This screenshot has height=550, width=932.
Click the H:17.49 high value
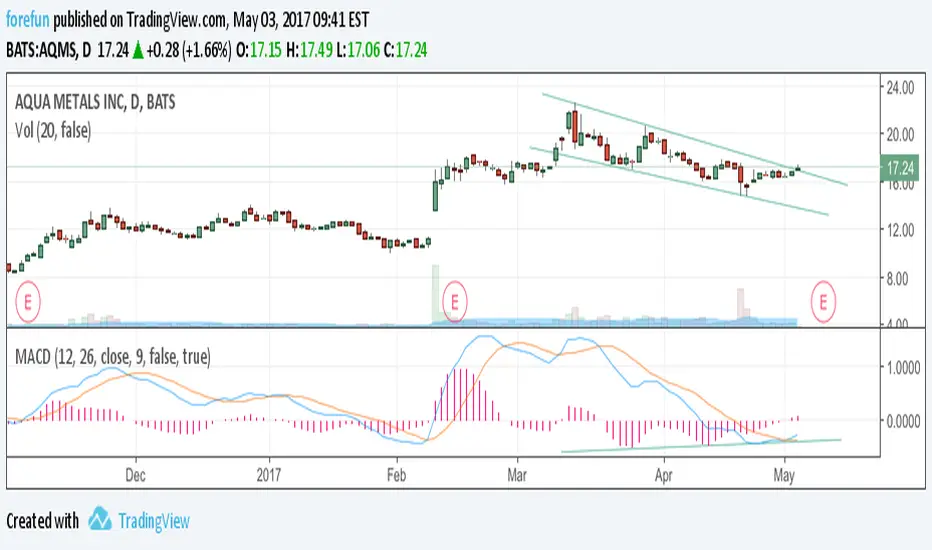click(x=309, y=50)
